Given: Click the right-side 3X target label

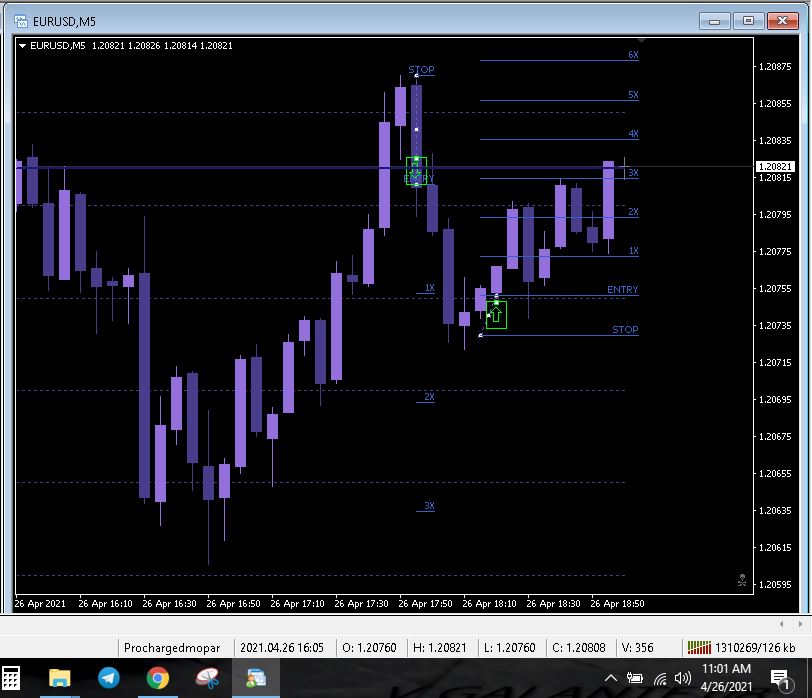Looking at the screenshot, I should point(633,172).
